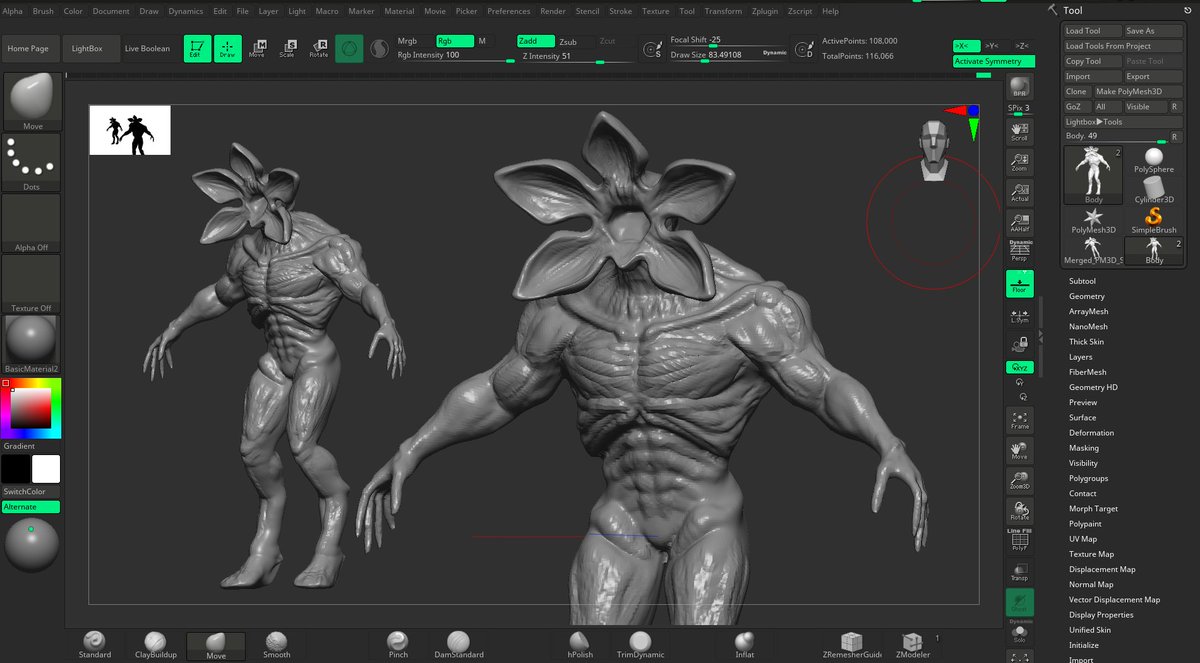Click the Rotate icon in right shelf
The height and width of the screenshot is (663, 1200).
pyautogui.click(x=1020, y=511)
